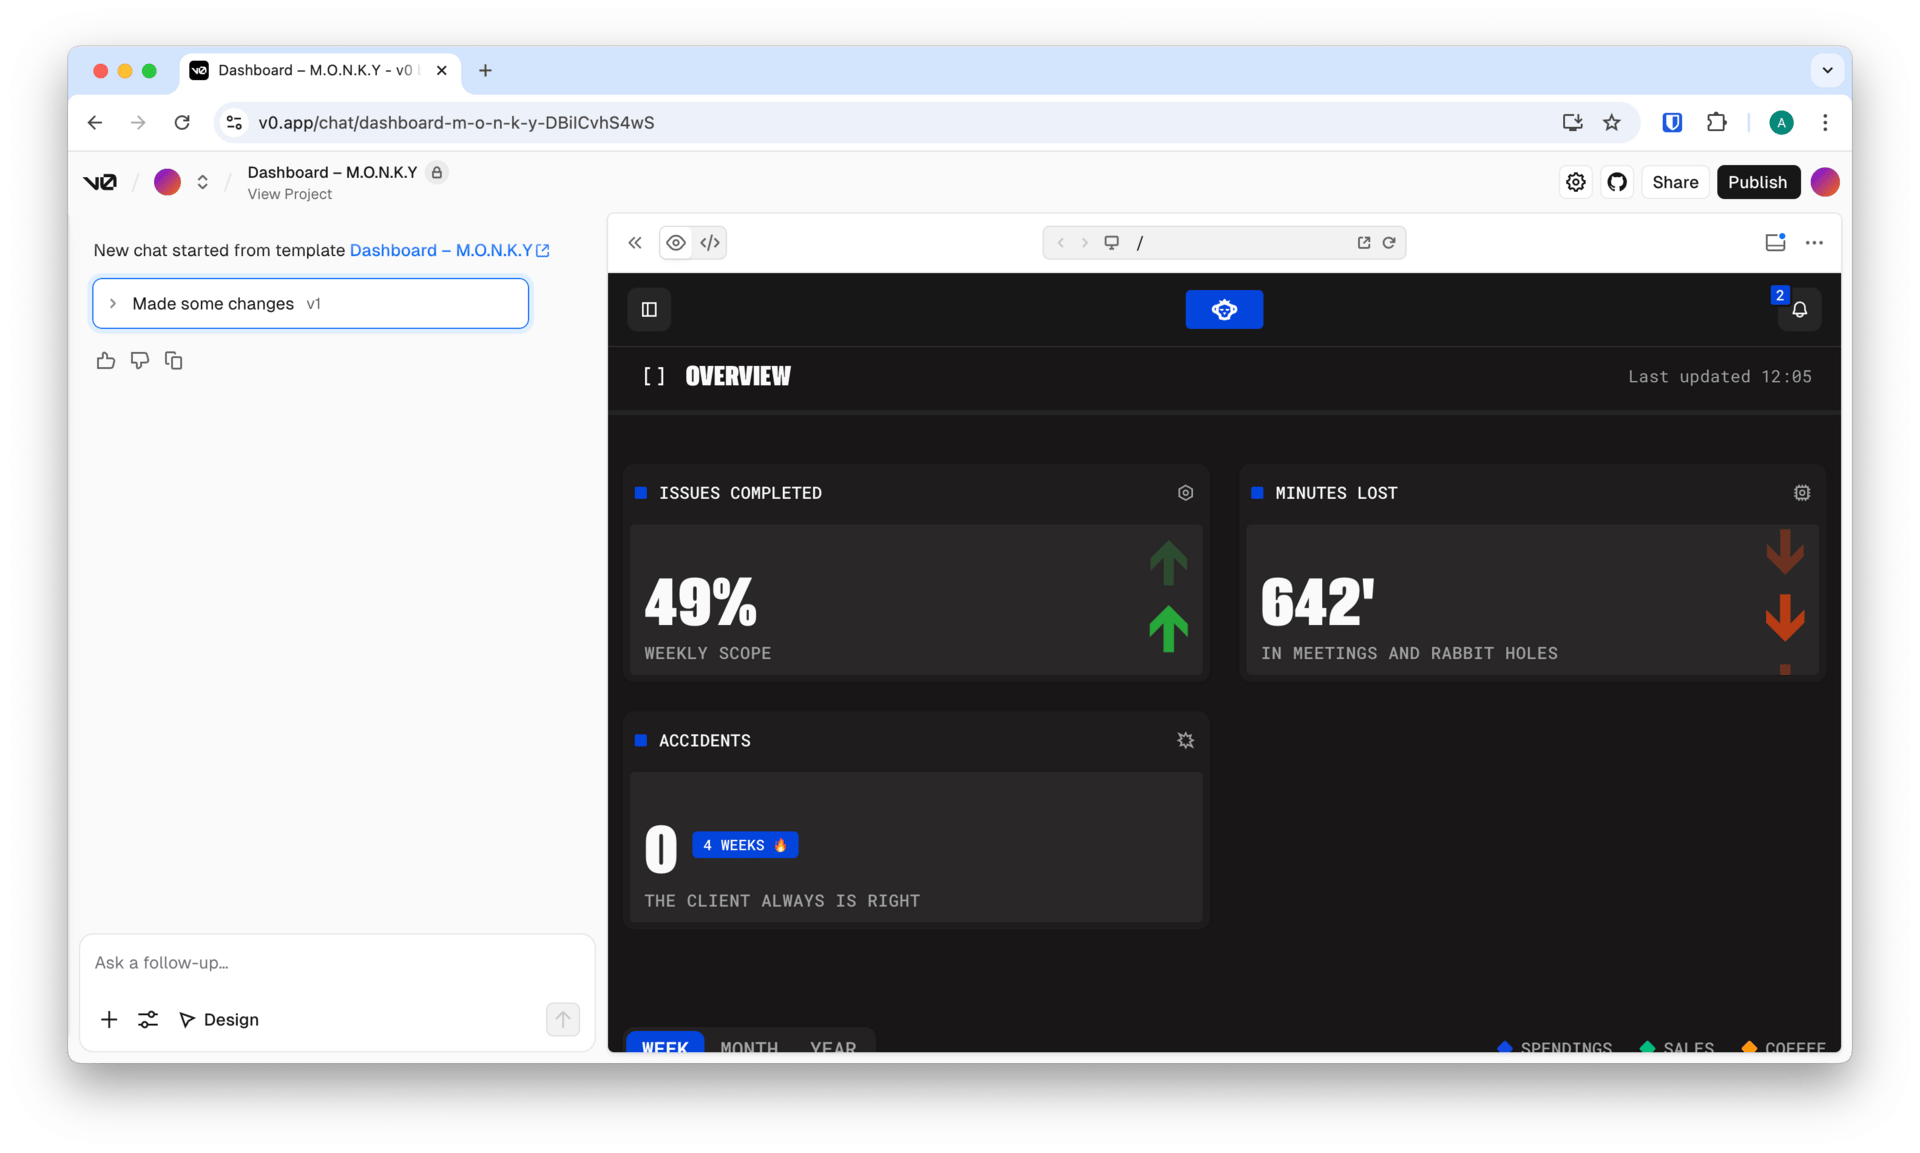The width and height of the screenshot is (1920, 1153).
Task: Give the response a thumbs down
Action: click(x=140, y=361)
